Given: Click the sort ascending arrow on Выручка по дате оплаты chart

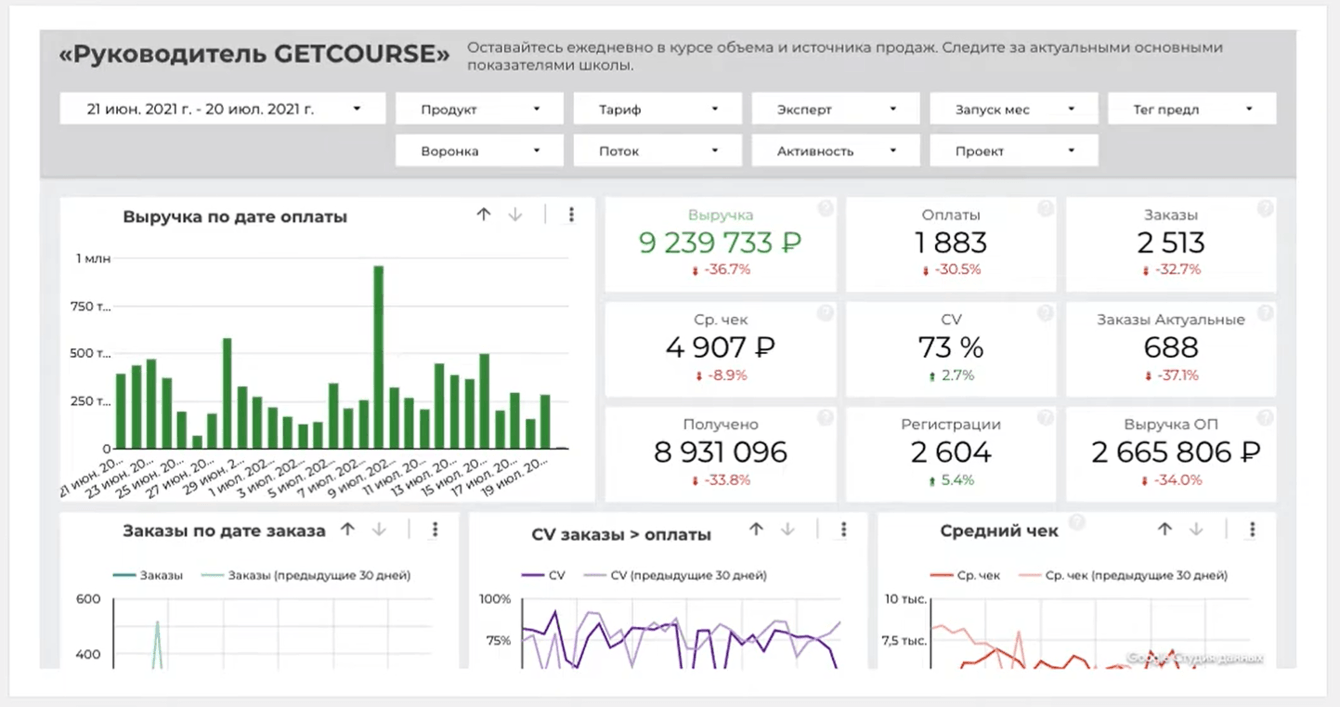Looking at the screenshot, I should tap(484, 215).
